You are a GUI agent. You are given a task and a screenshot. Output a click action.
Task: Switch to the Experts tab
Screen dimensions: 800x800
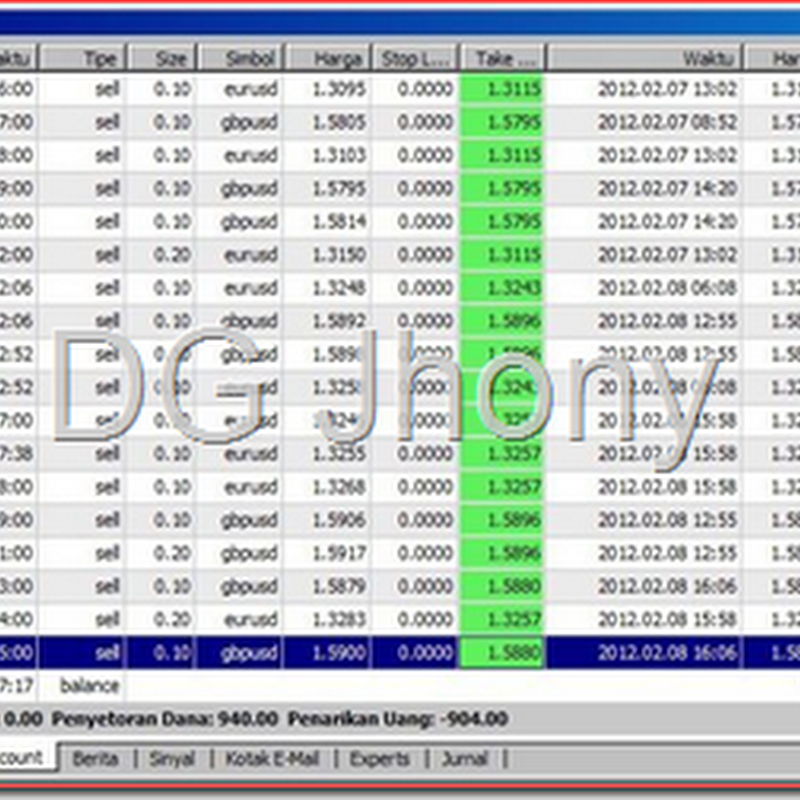[380, 758]
